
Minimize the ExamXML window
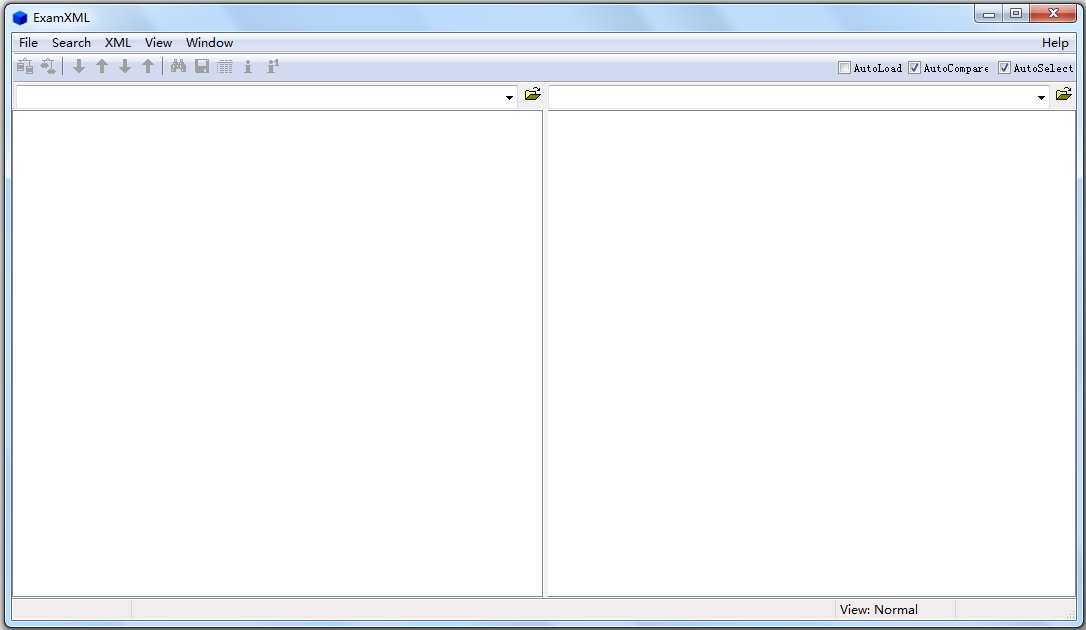point(988,13)
